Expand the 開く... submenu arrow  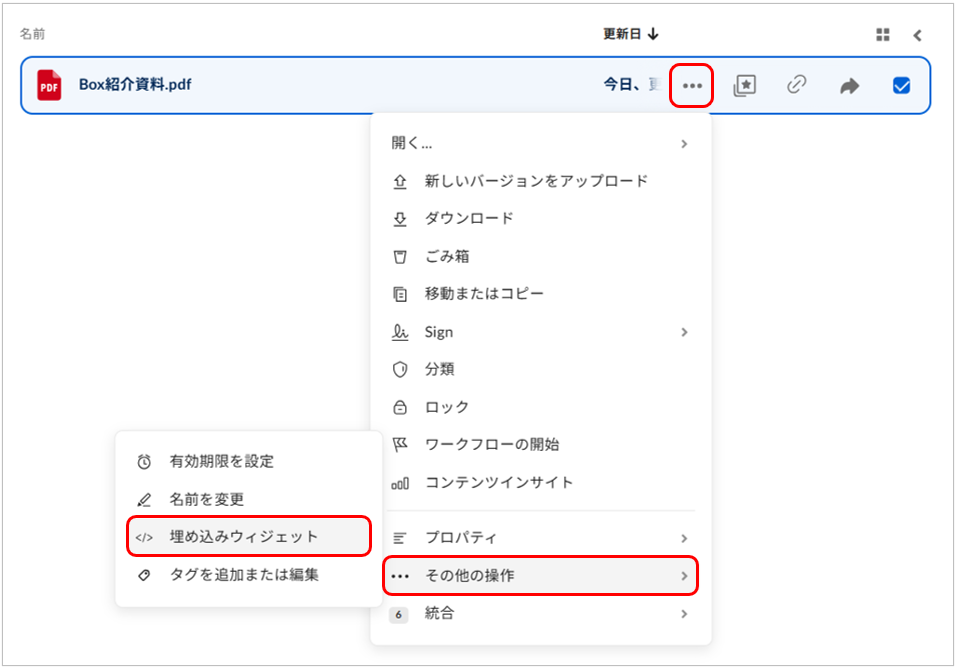(x=684, y=144)
